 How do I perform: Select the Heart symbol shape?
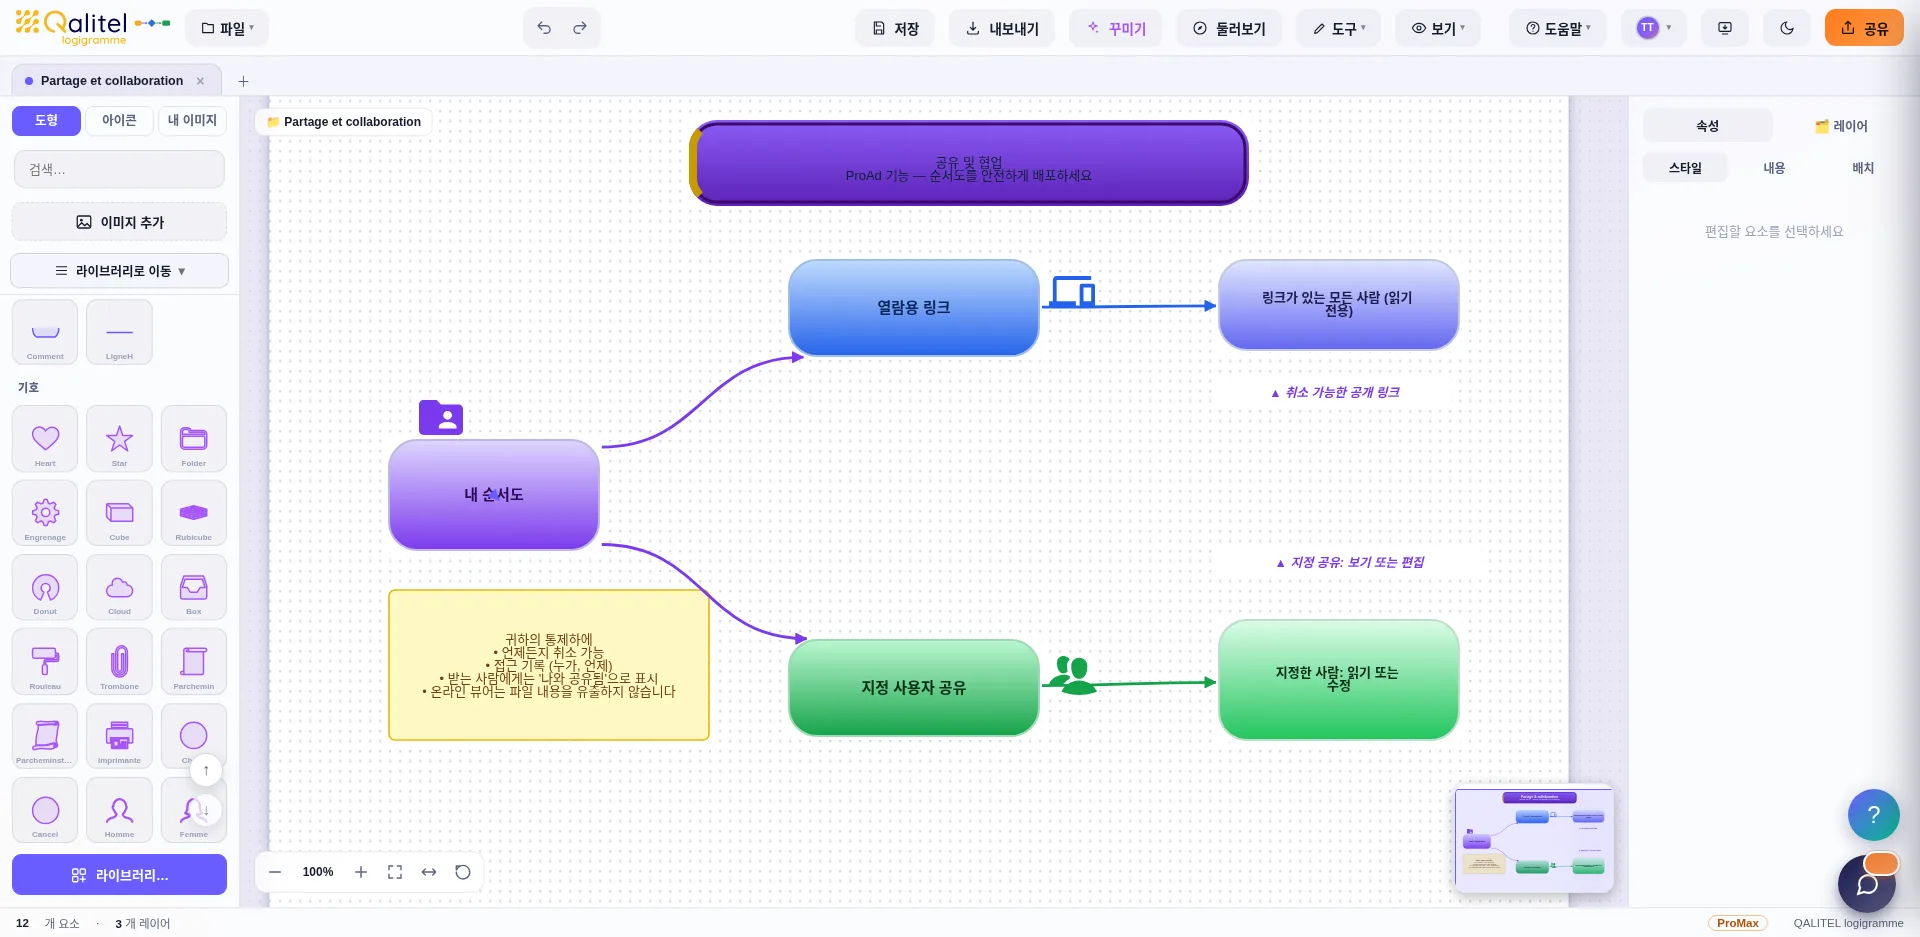(x=45, y=438)
